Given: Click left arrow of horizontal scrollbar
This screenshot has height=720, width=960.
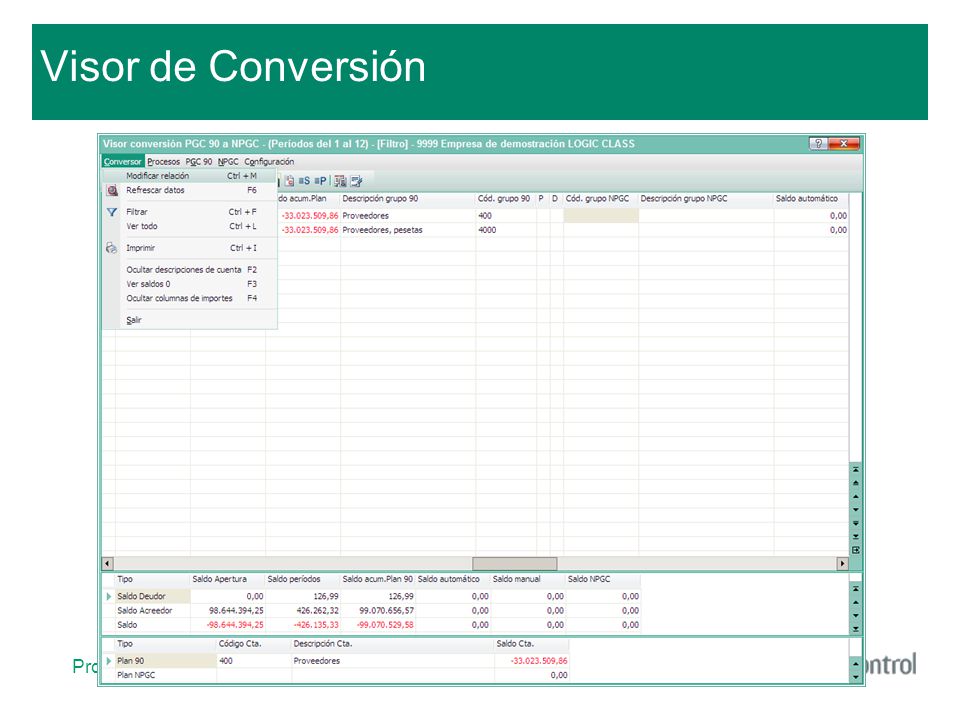Looking at the screenshot, I should click(108, 563).
